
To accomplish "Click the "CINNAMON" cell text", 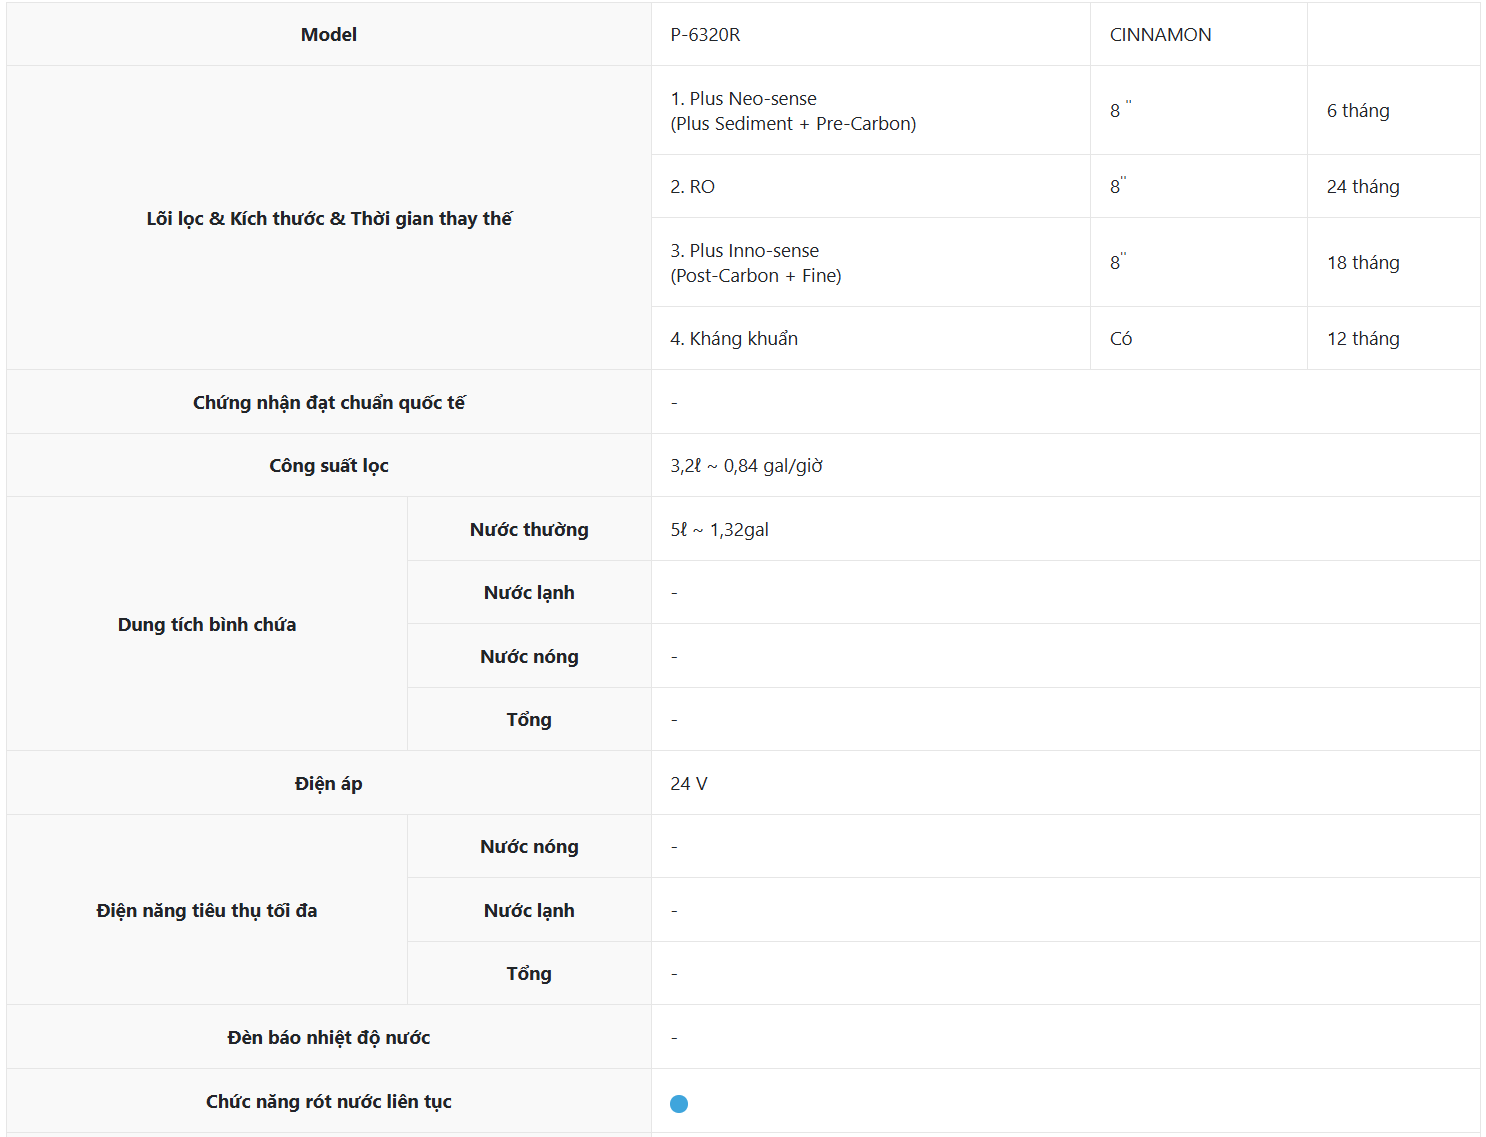I will click(x=1160, y=35).
